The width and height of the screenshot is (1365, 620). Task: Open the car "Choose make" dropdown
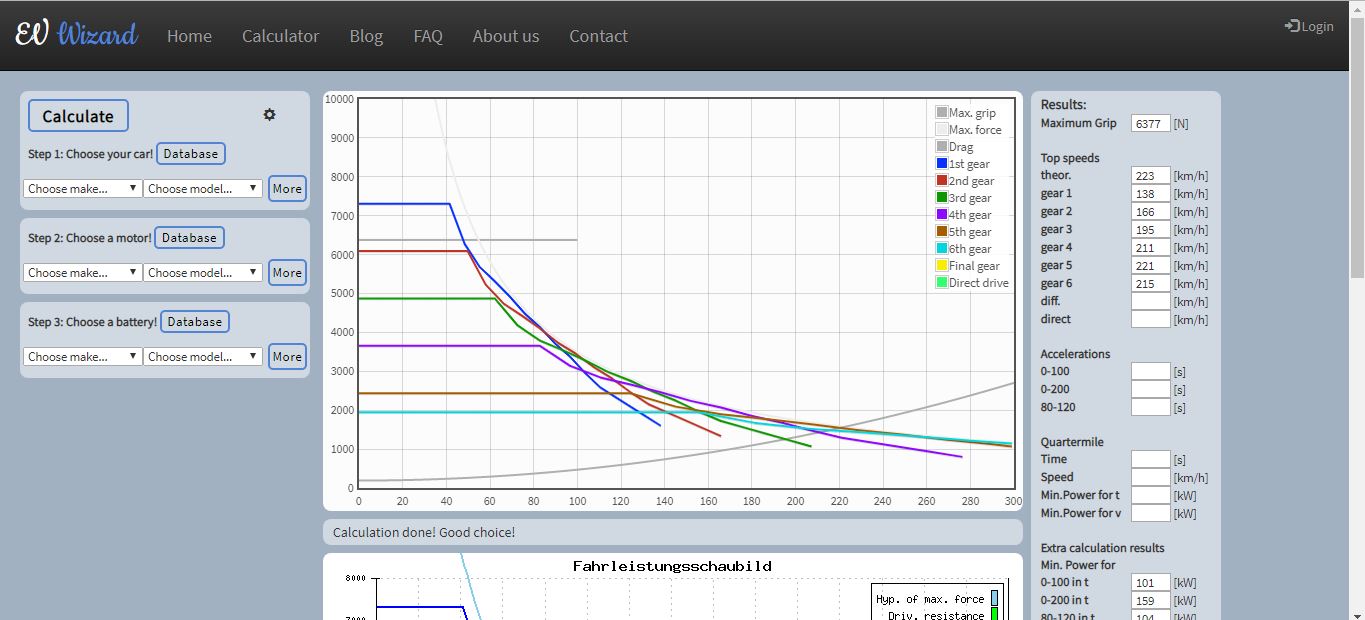pos(82,188)
